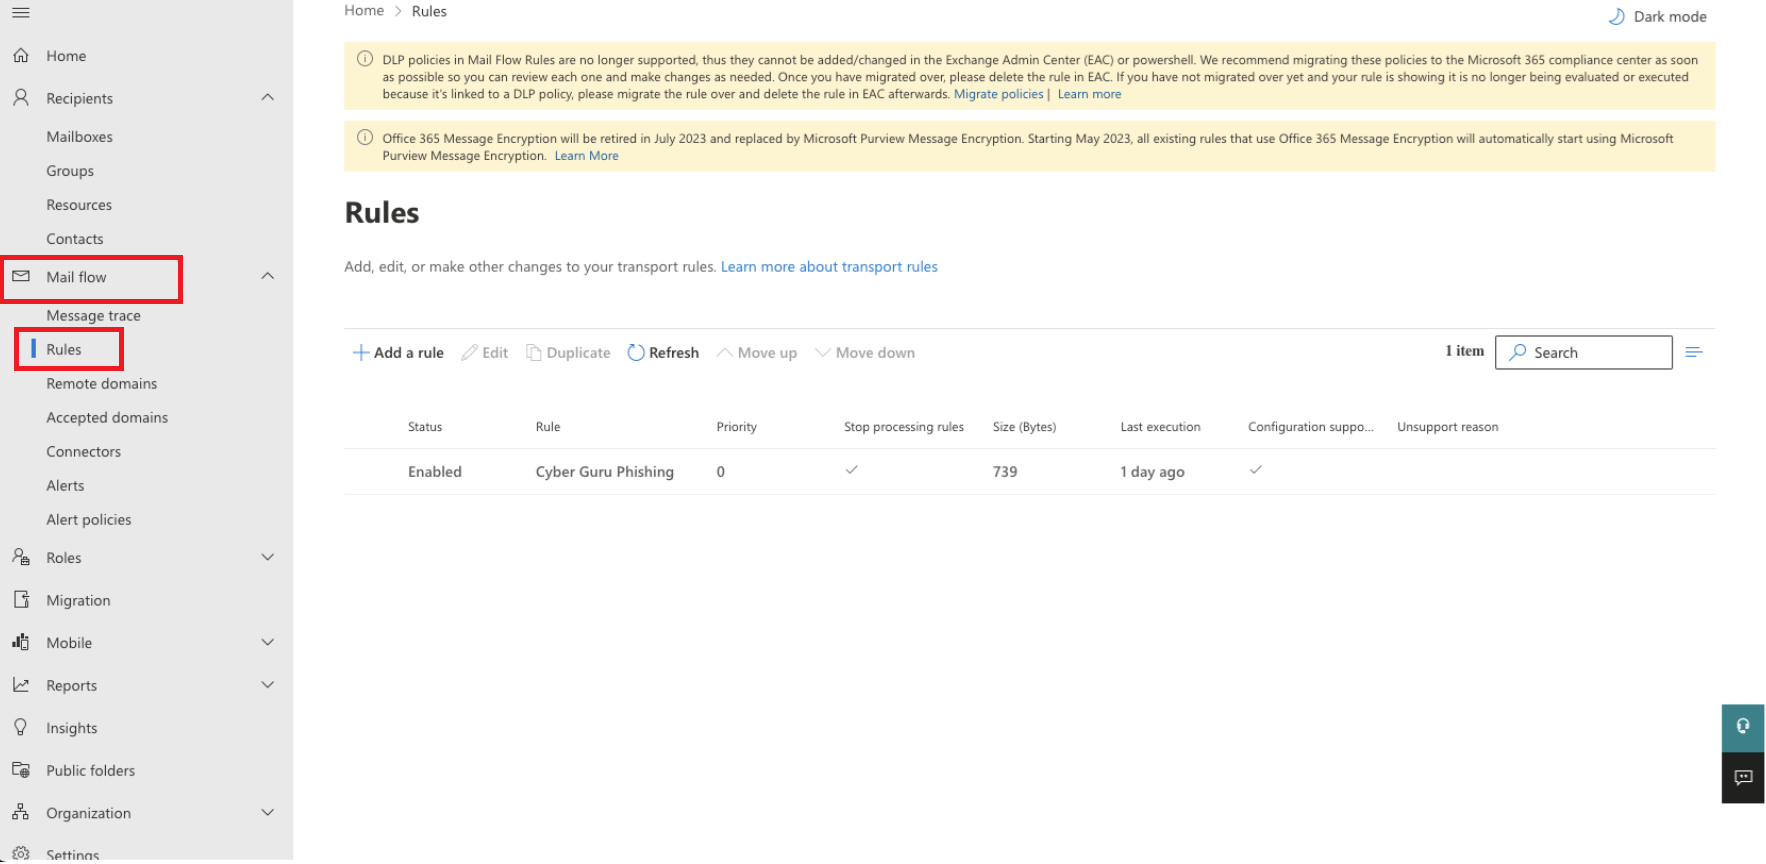Click the Migration icon in sidebar
Viewport: 1766px width, 864px height.
click(x=21, y=600)
